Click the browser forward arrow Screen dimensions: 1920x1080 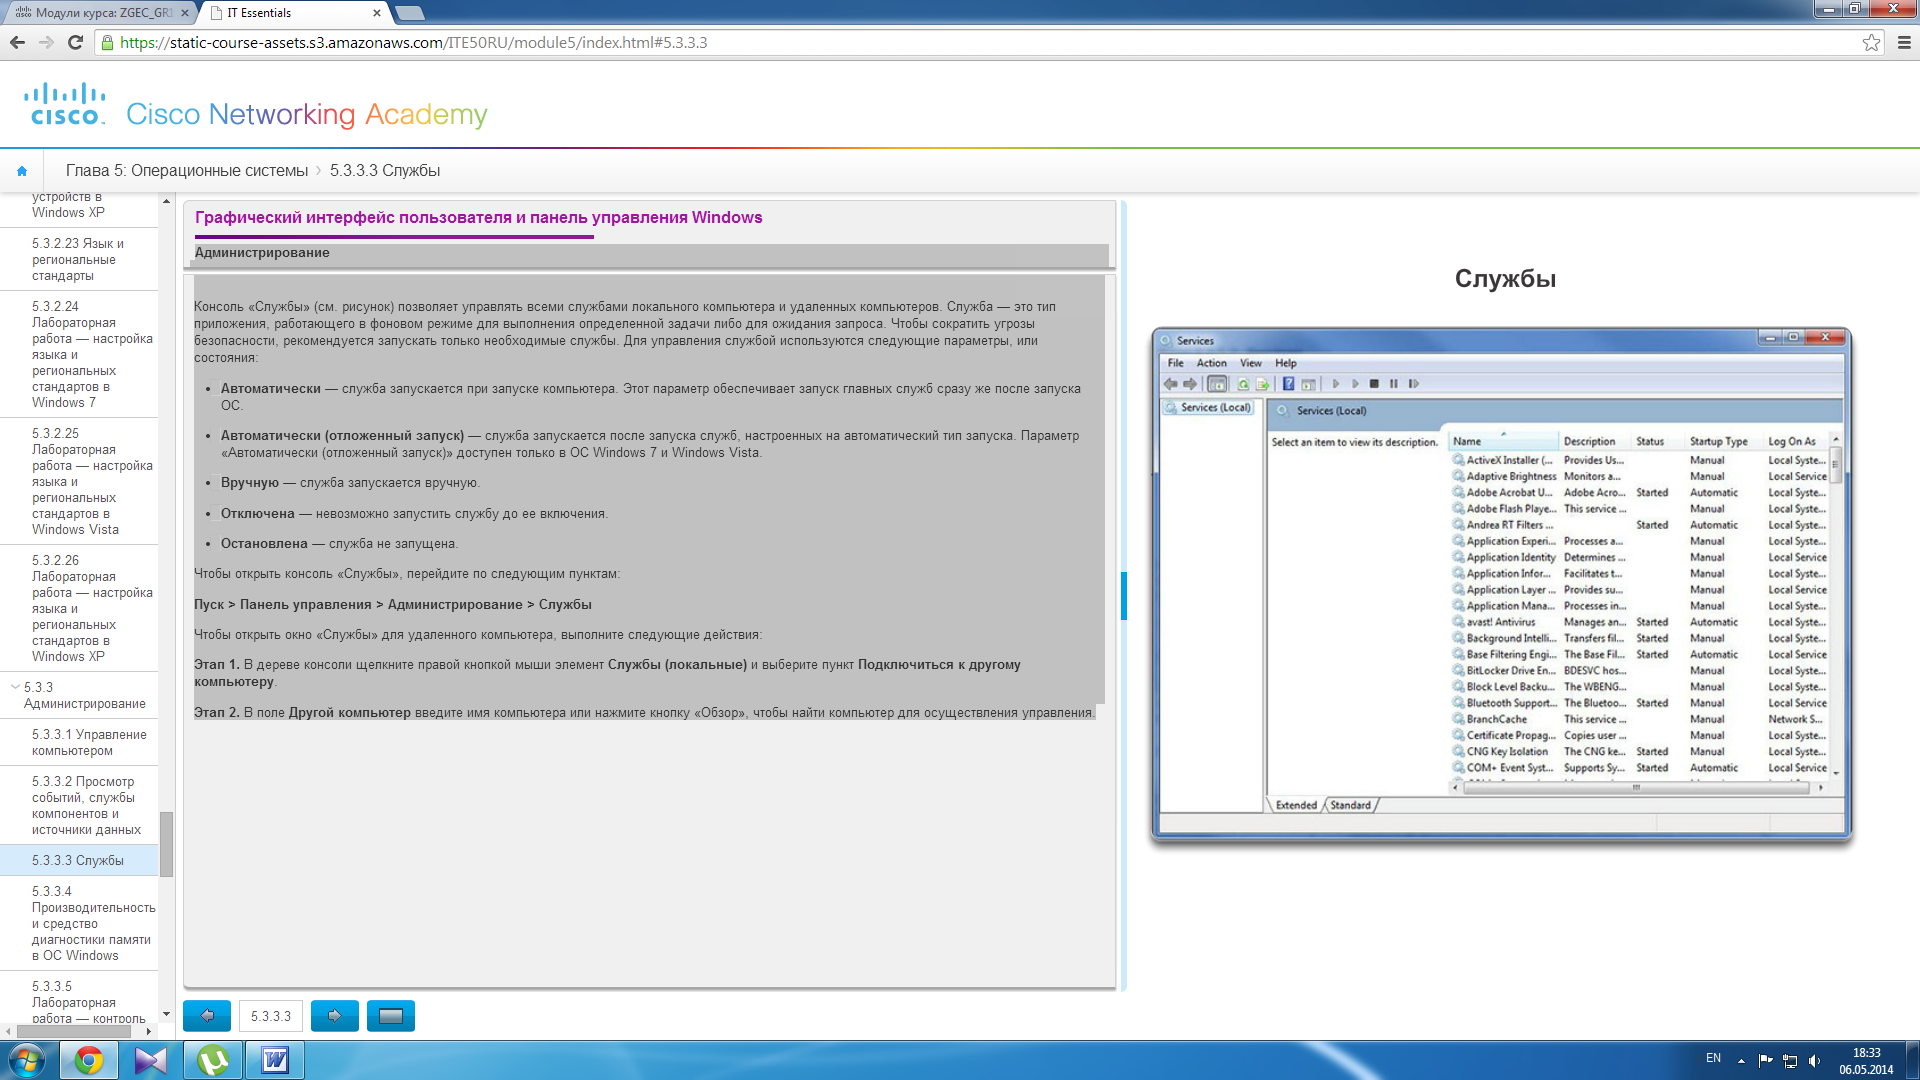click(x=46, y=42)
